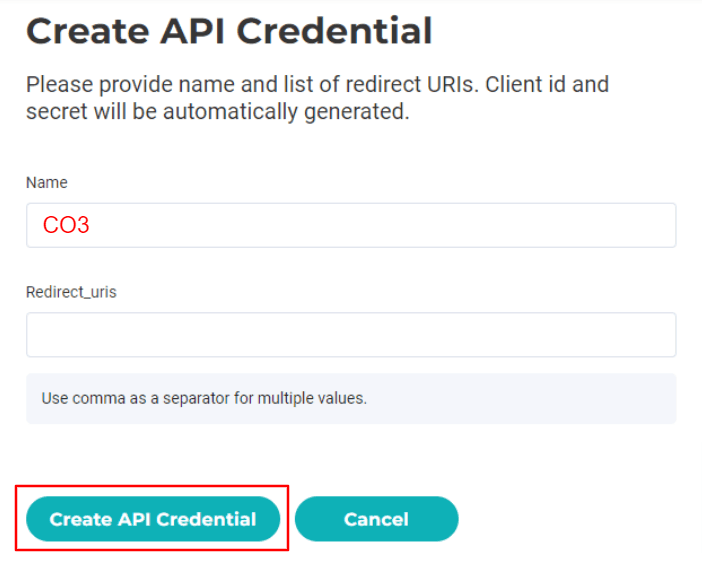Click the 'Redirect_uris' field label

click(71, 292)
